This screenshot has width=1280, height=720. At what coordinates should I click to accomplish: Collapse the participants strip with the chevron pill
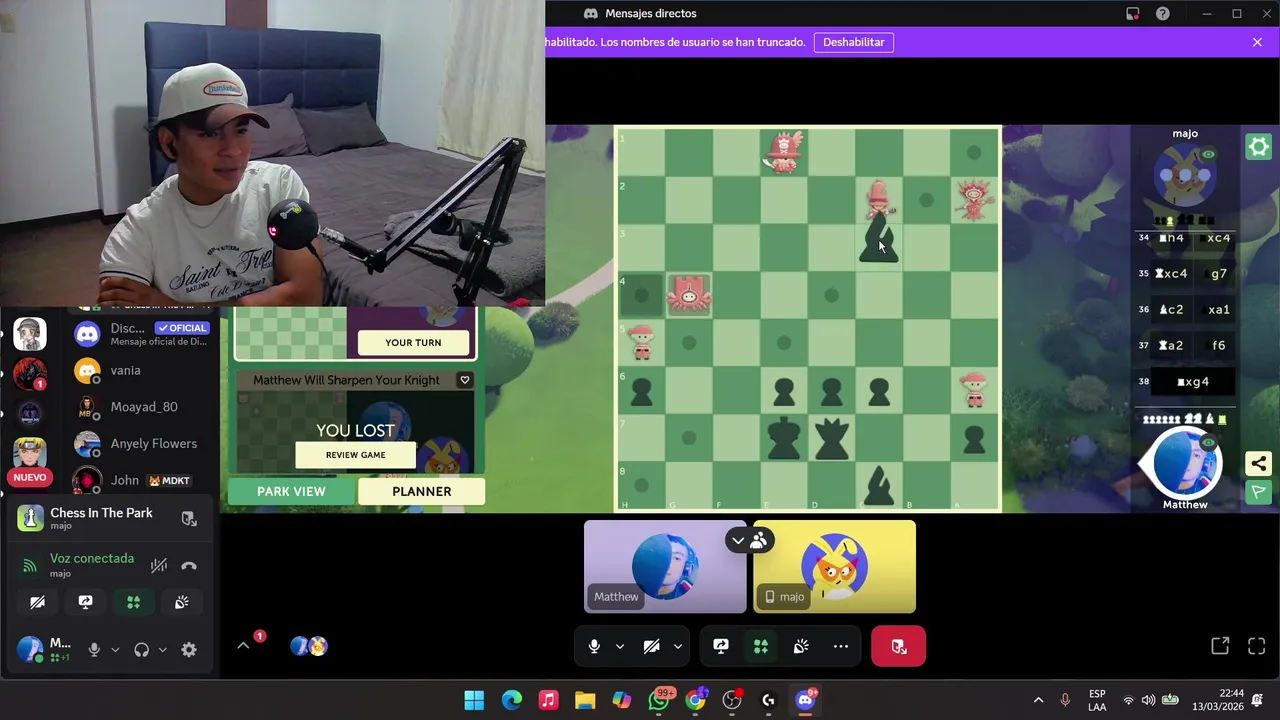pos(749,541)
